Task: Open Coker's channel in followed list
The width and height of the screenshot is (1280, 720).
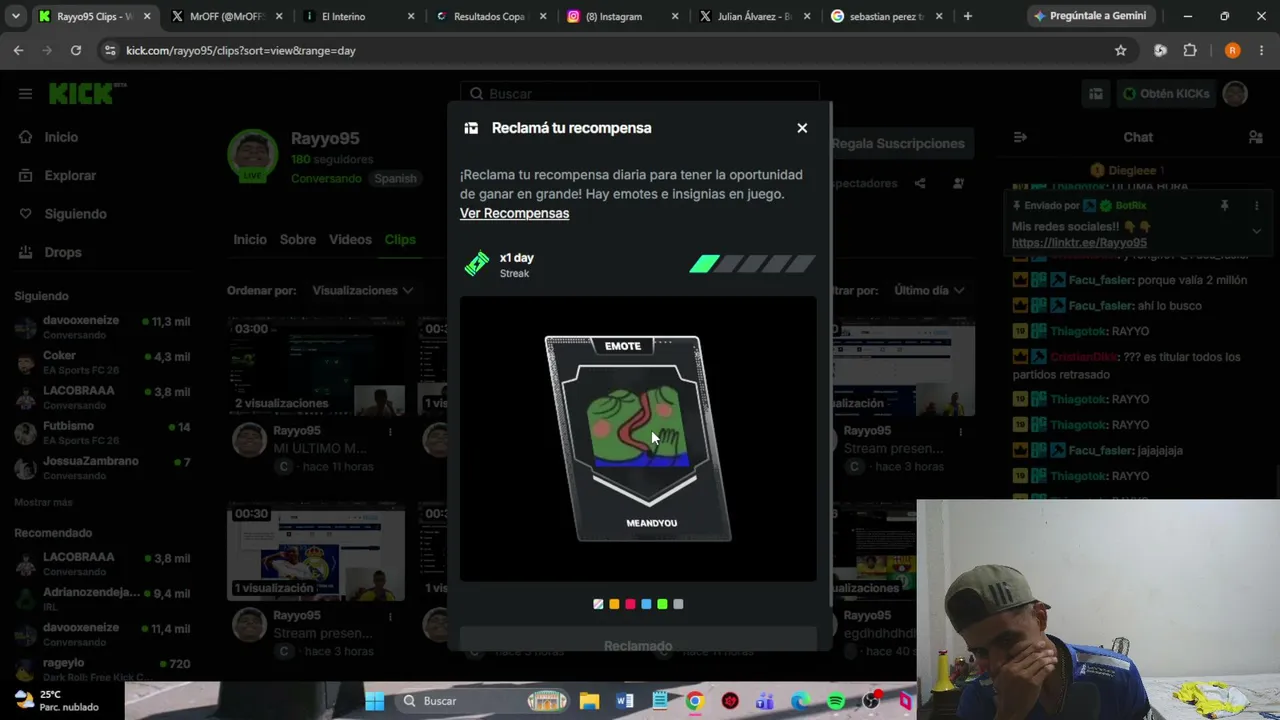Action: (x=102, y=362)
